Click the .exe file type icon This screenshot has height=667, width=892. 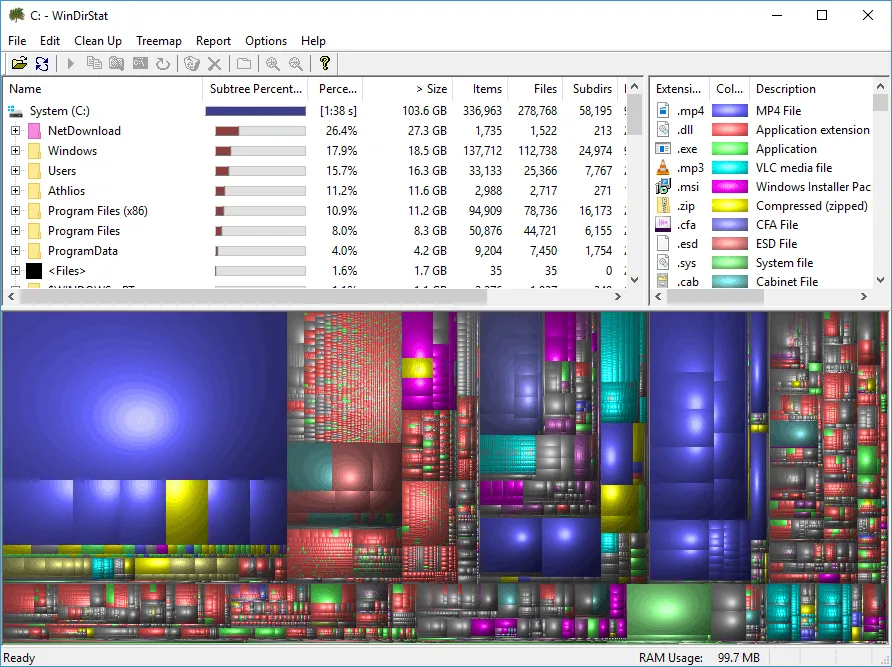coord(663,149)
